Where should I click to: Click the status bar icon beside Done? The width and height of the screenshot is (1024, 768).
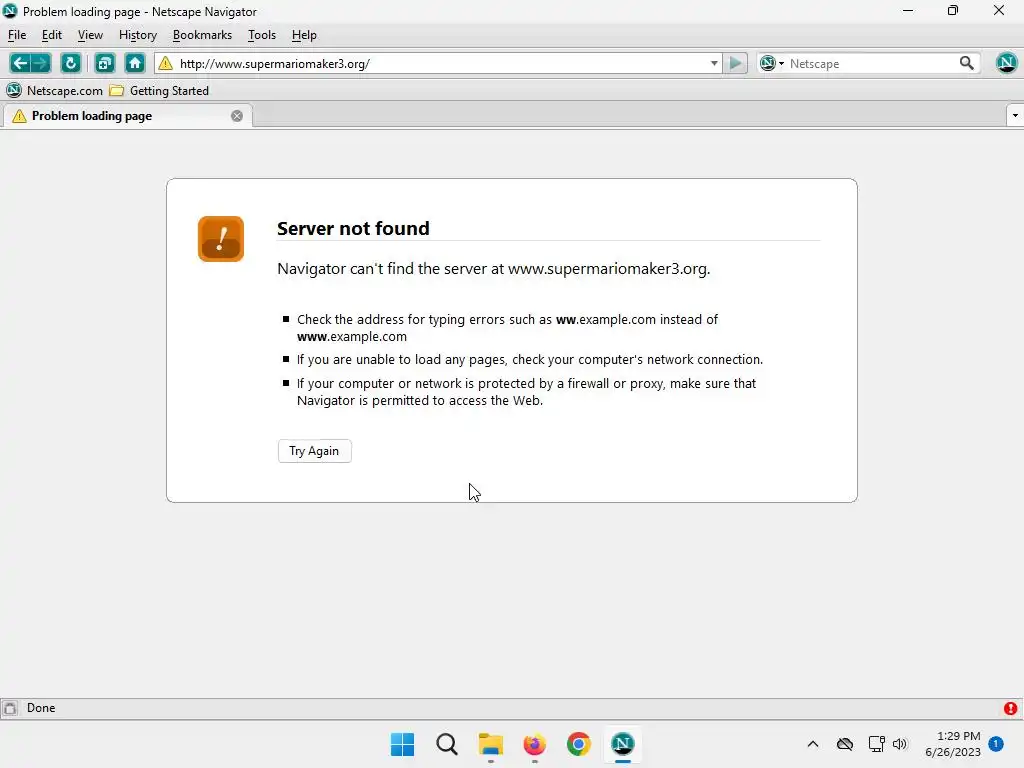(10, 708)
